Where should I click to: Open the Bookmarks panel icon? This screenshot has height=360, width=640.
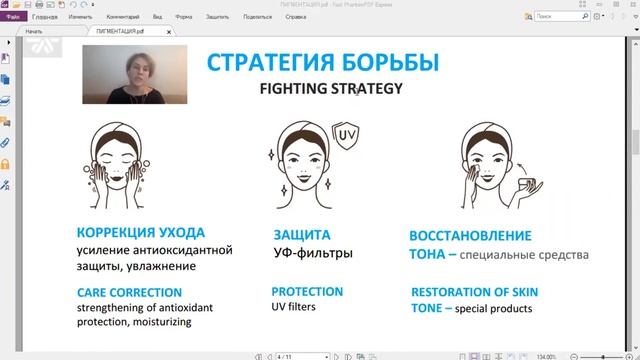6,59
